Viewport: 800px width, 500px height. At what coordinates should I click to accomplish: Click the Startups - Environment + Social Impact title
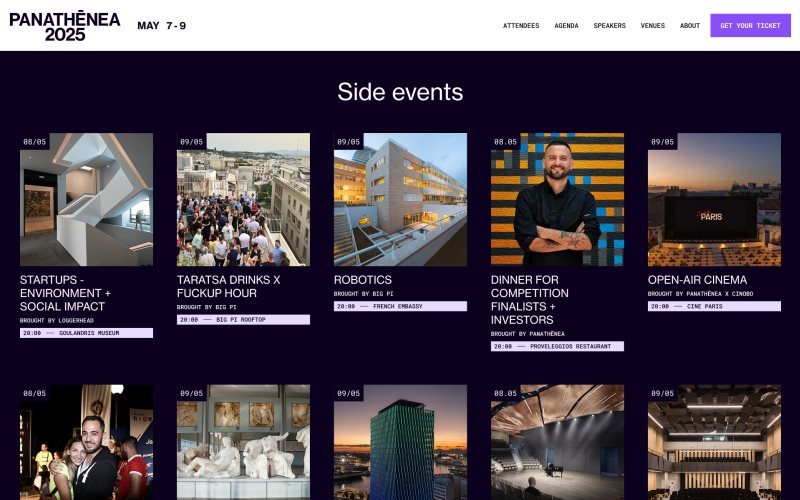pos(65,293)
